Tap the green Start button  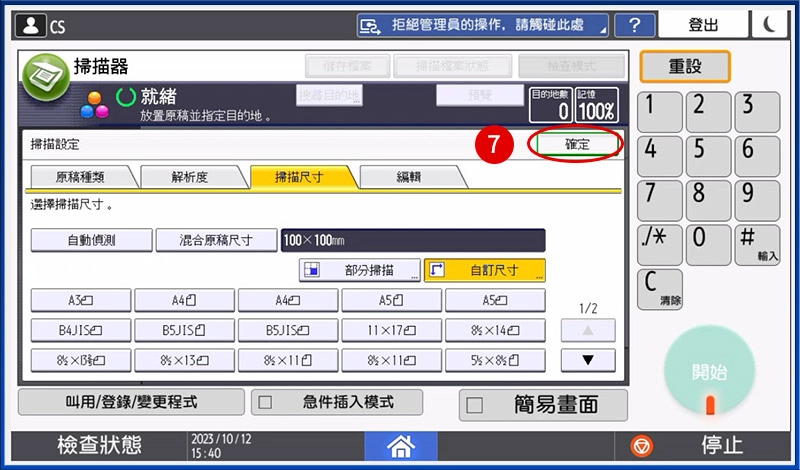tap(710, 371)
